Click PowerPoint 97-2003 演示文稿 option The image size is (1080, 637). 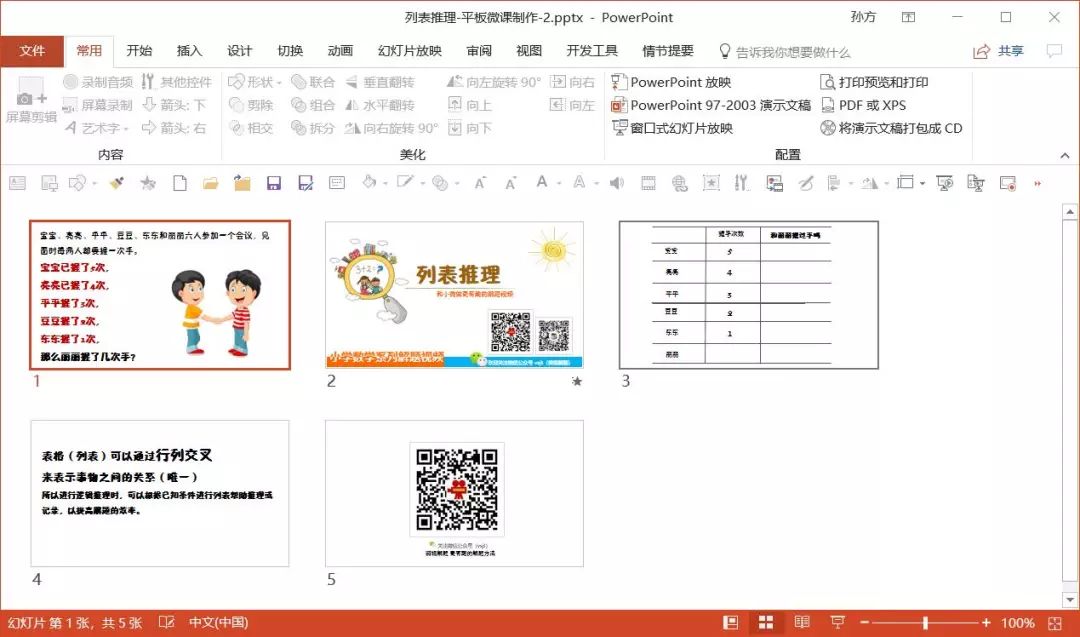coord(711,105)
